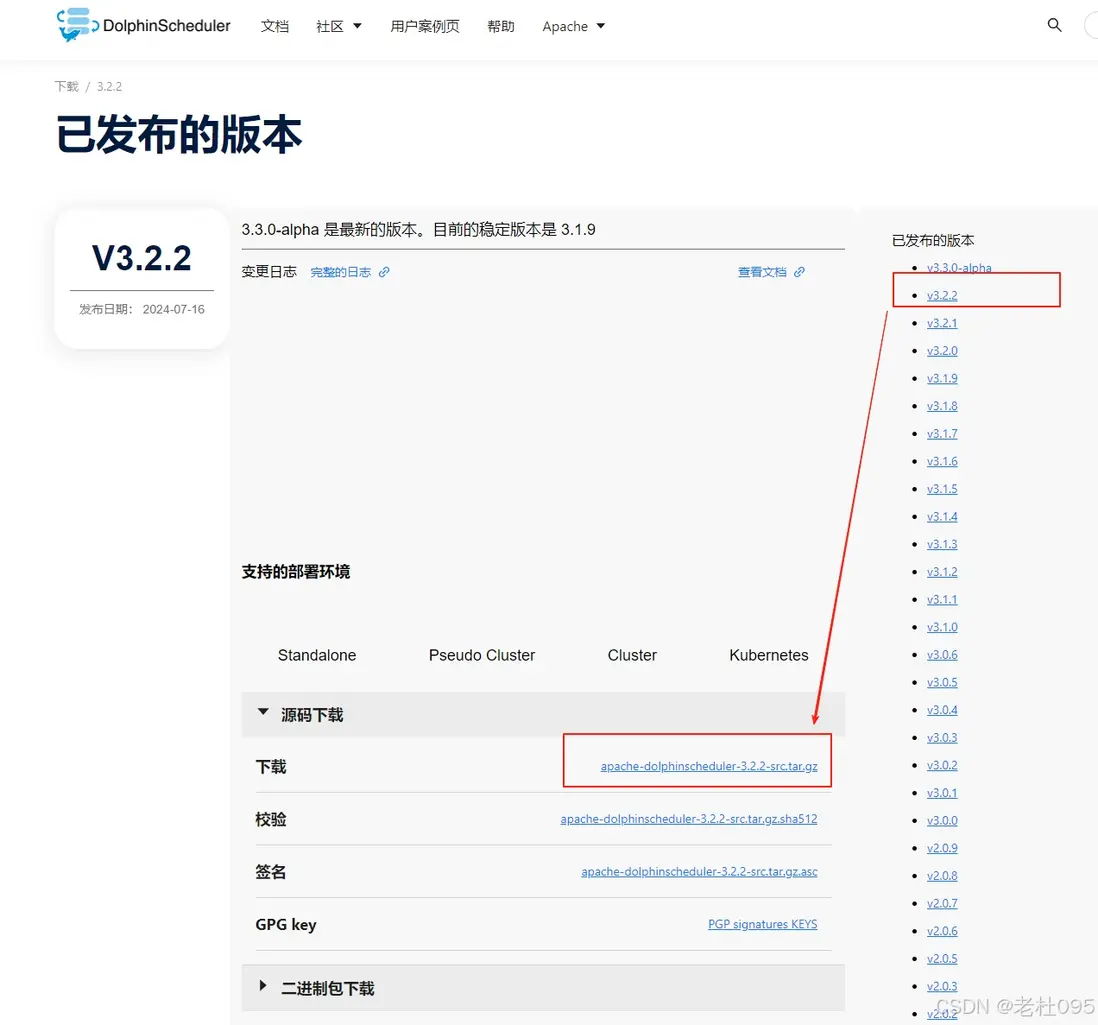Viewport: 1098px width, 1025px height.
Task: Select version v3.0.0 in list
Action: coord(942,821)
